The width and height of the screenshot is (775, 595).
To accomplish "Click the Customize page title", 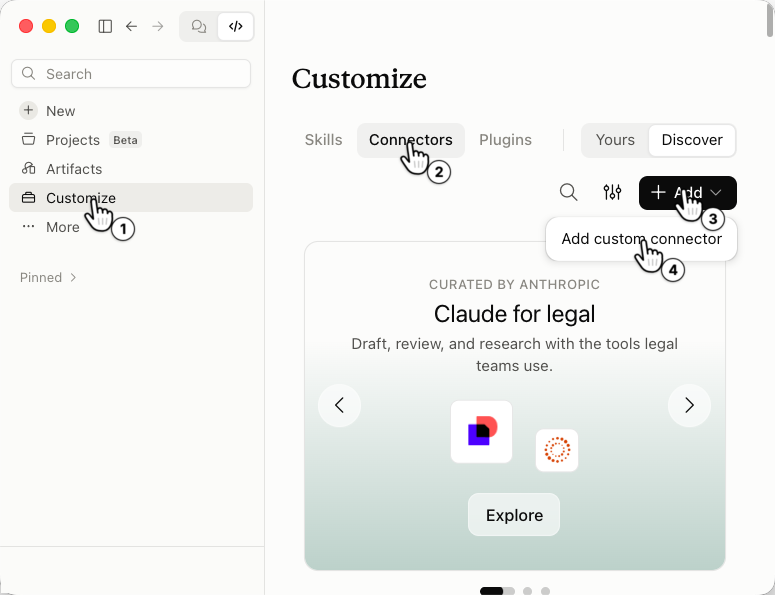I will (359, 79).
